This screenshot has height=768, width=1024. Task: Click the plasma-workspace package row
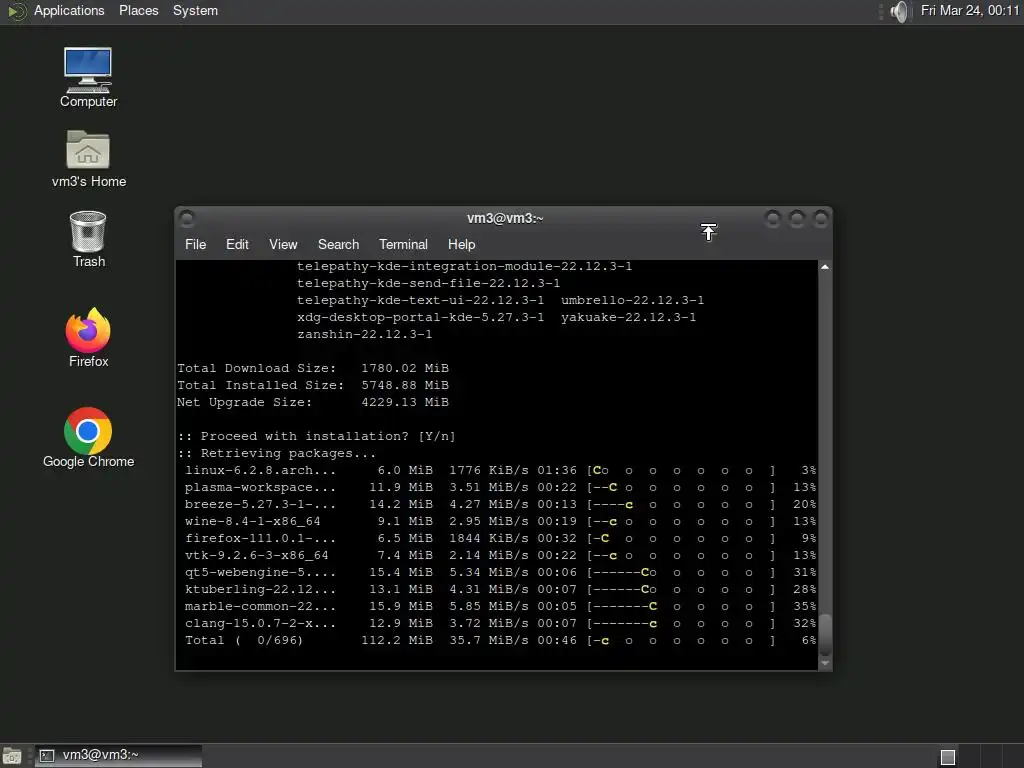500,487
